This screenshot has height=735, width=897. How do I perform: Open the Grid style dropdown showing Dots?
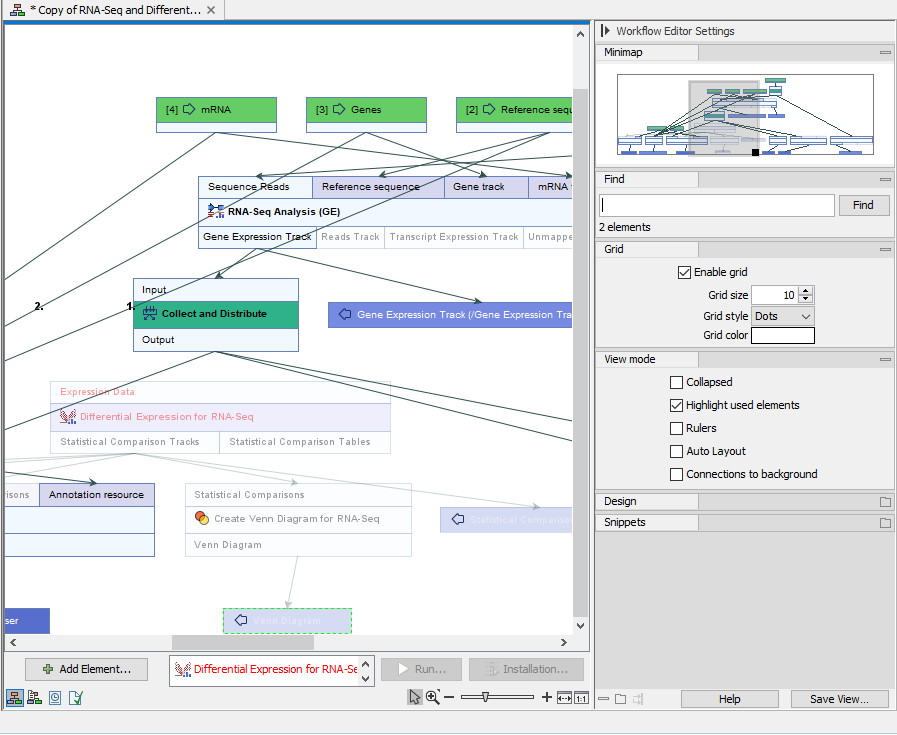pyautogui.click(x=782, y=315)
